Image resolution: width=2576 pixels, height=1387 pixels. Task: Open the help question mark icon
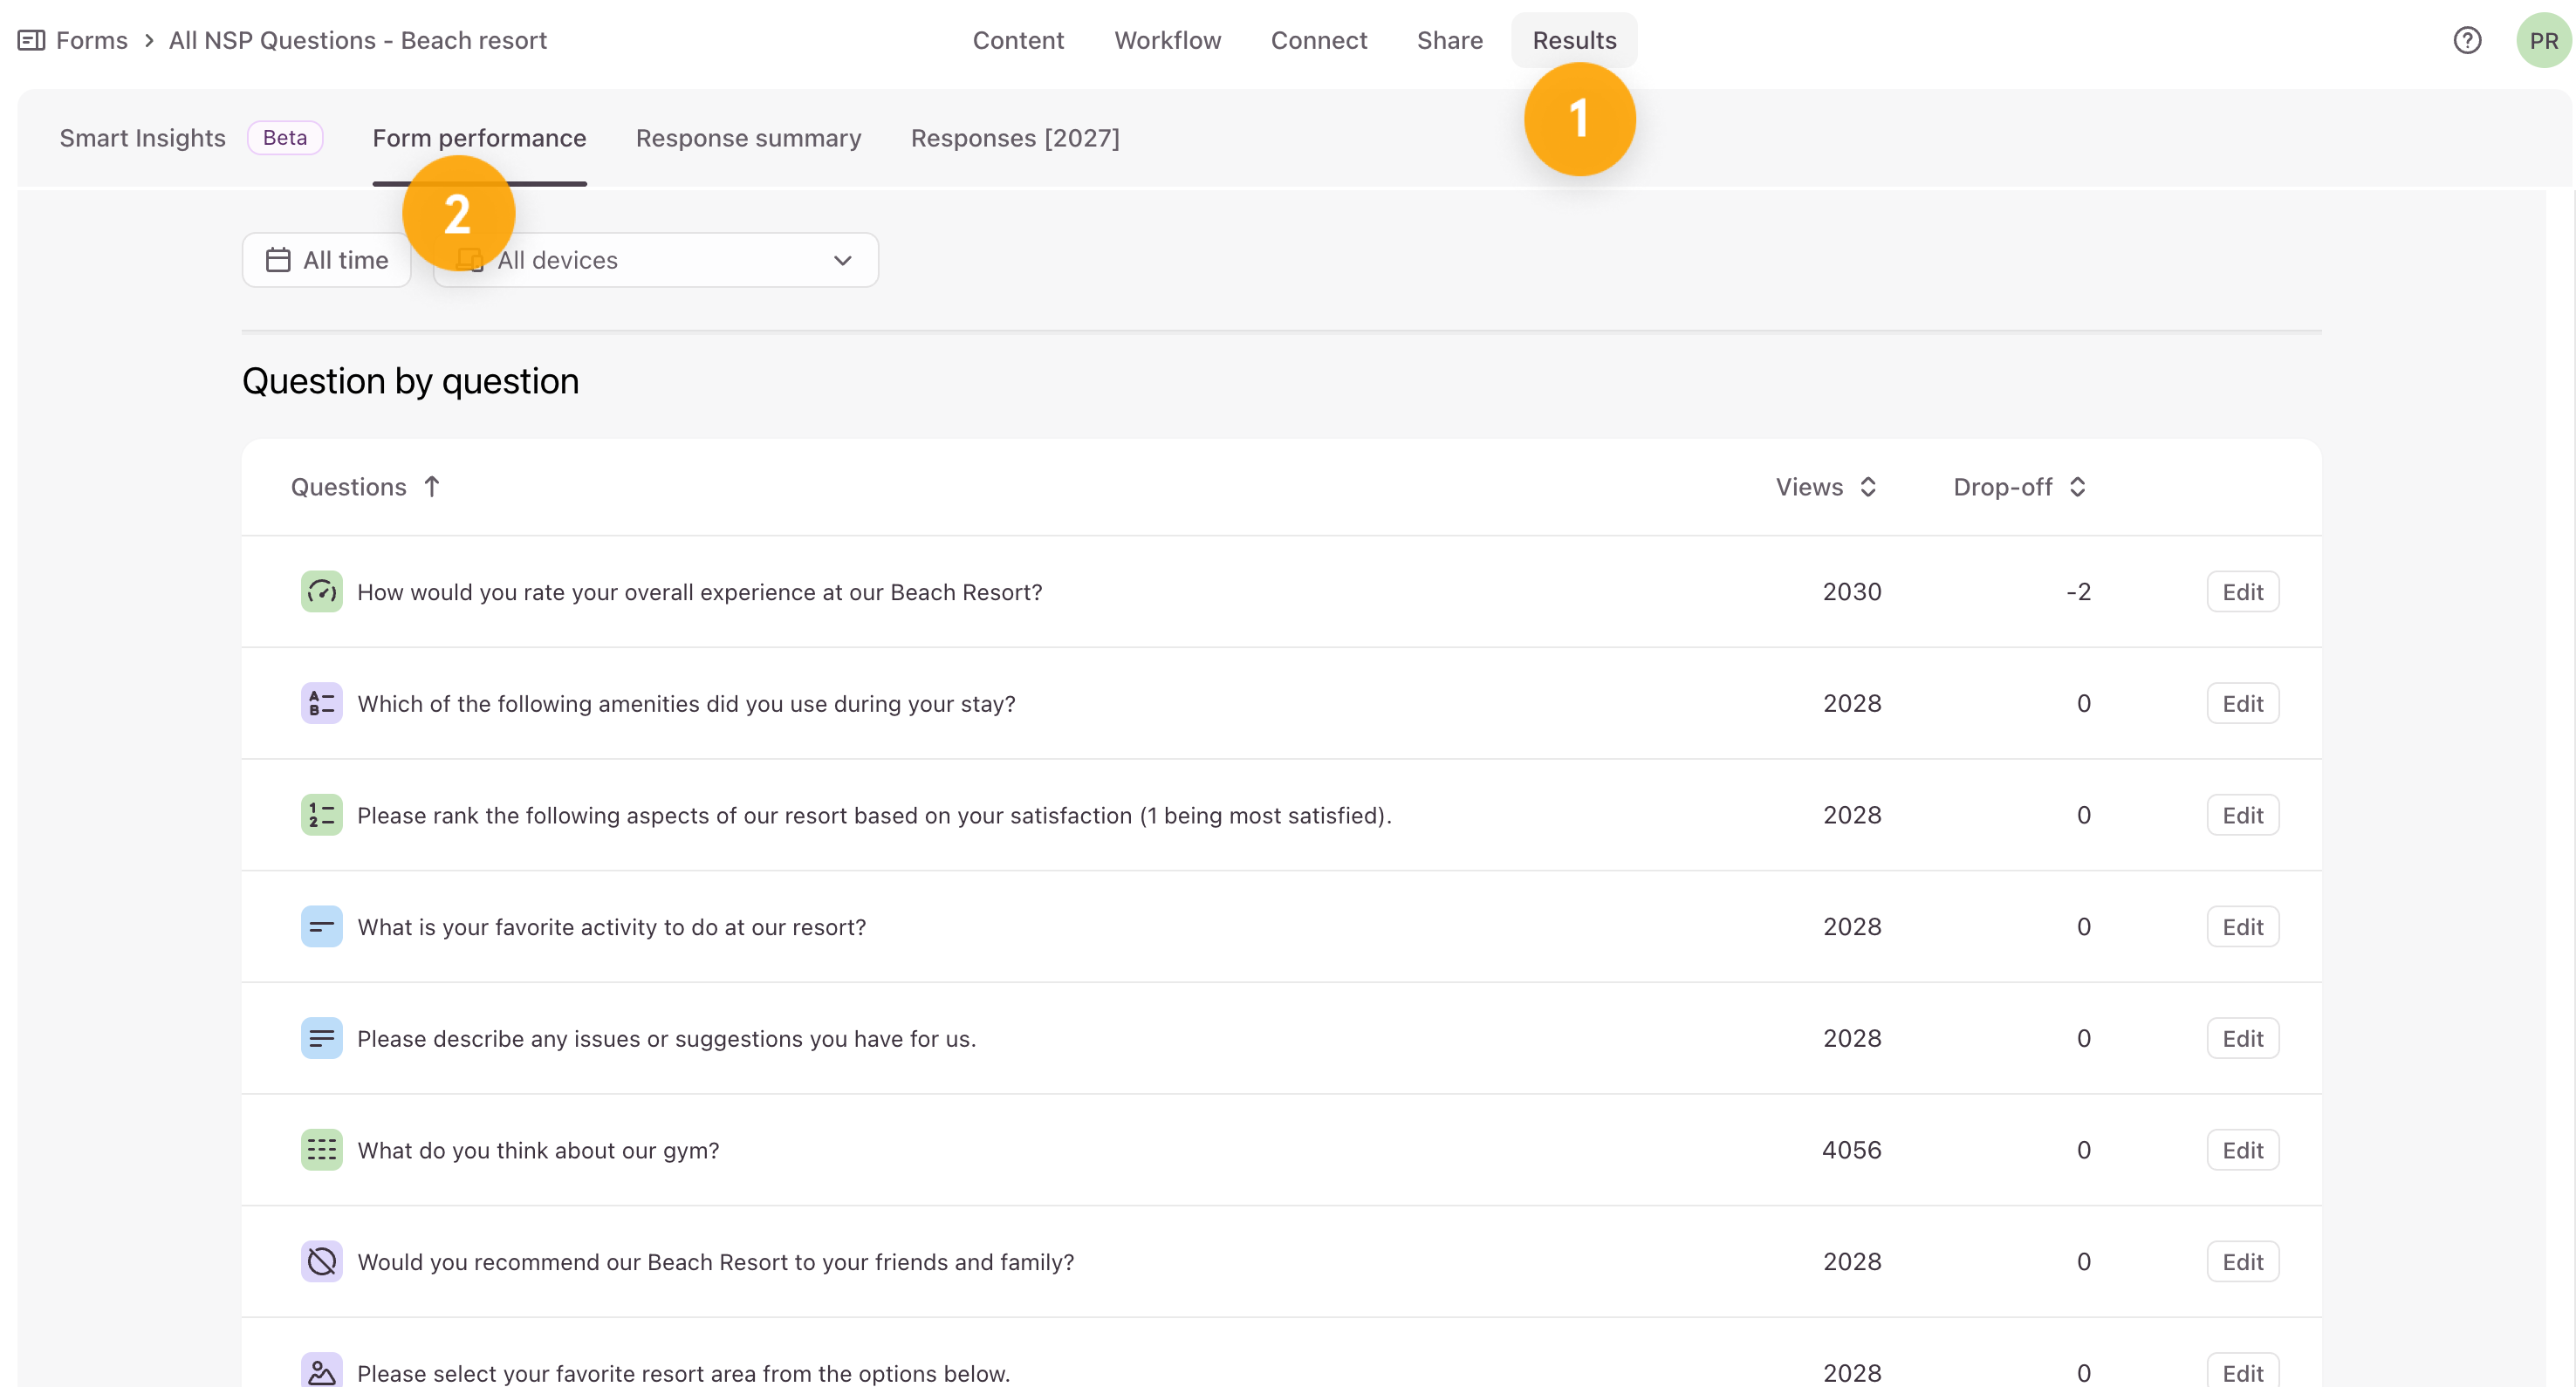pos(2467,40)
